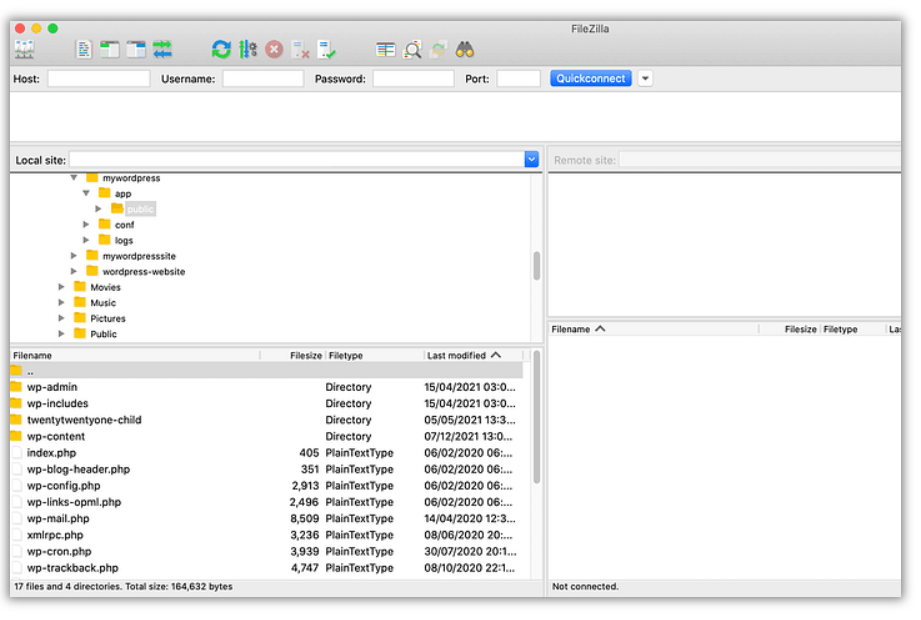Toggle local directory tree display icon
Screen dimensions: 921x620
tap(110, 49)
